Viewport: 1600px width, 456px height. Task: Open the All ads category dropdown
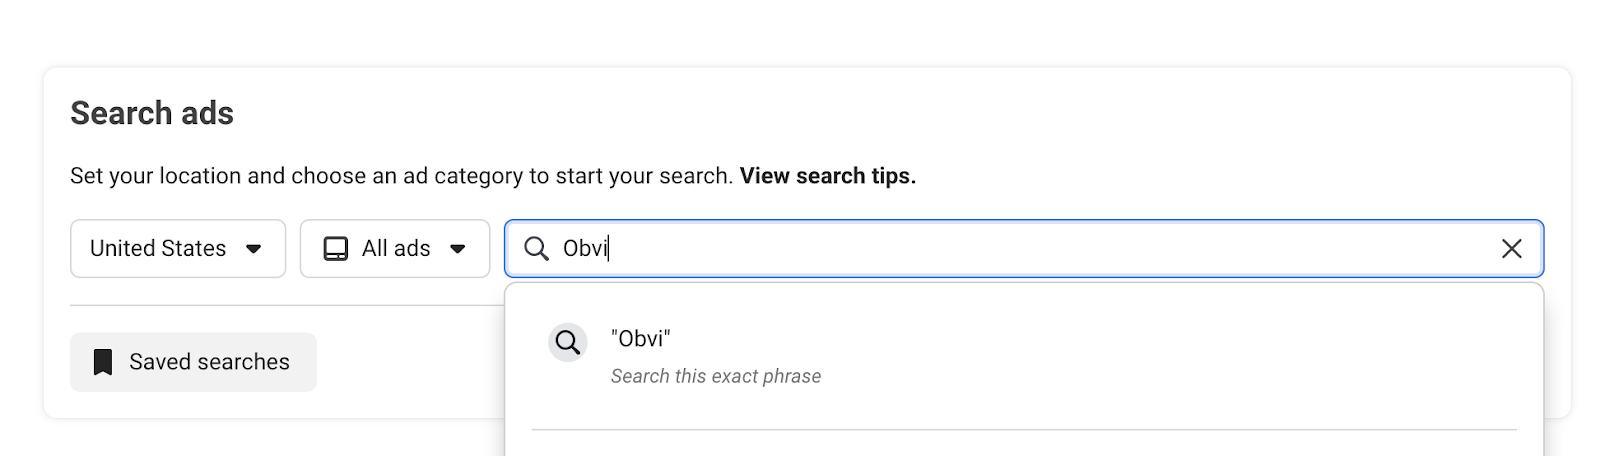tap(395, 248)
